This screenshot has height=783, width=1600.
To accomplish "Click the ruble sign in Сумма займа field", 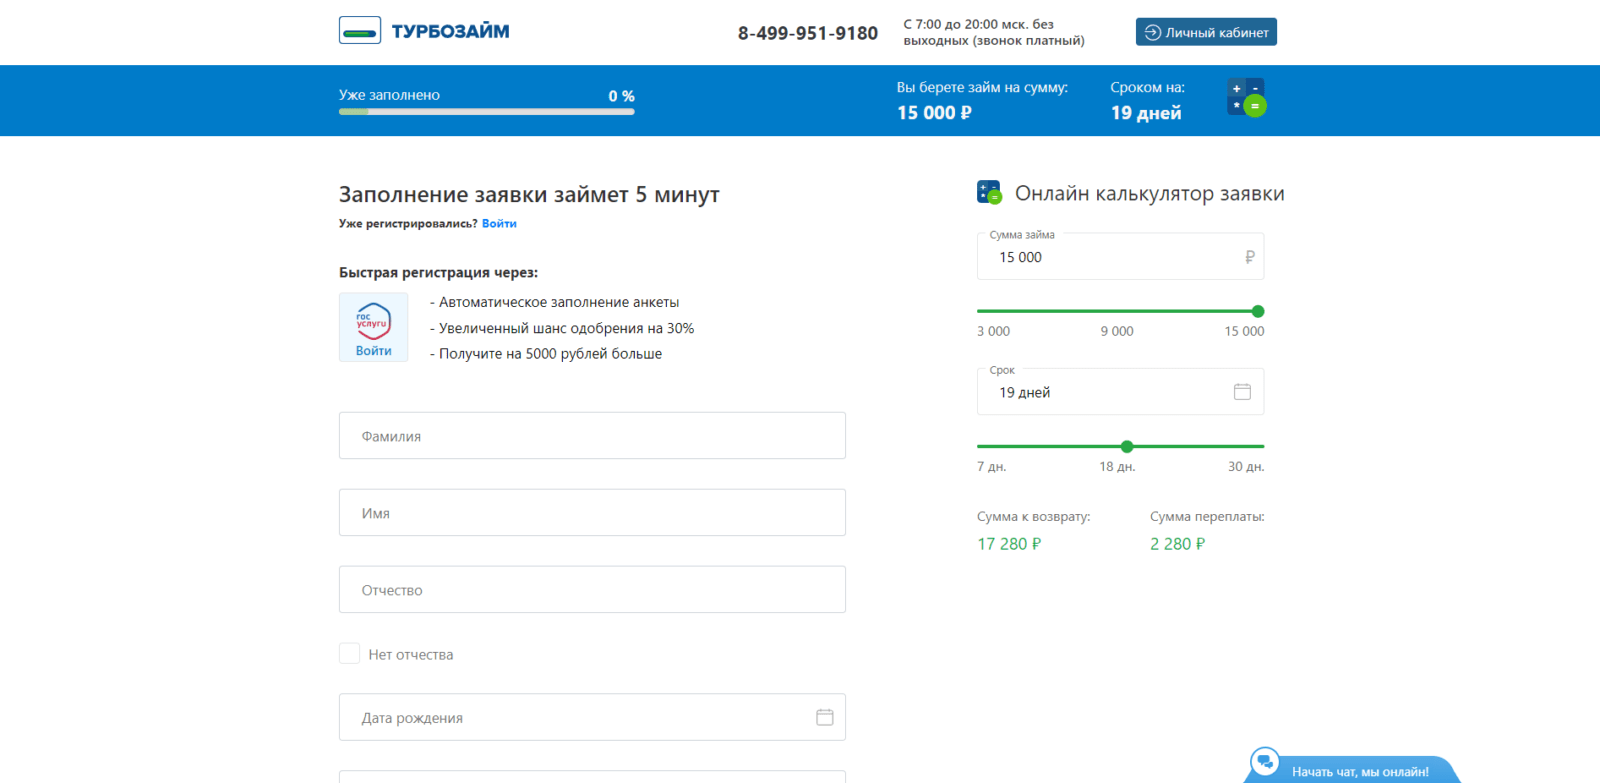I will point(1249,257).
